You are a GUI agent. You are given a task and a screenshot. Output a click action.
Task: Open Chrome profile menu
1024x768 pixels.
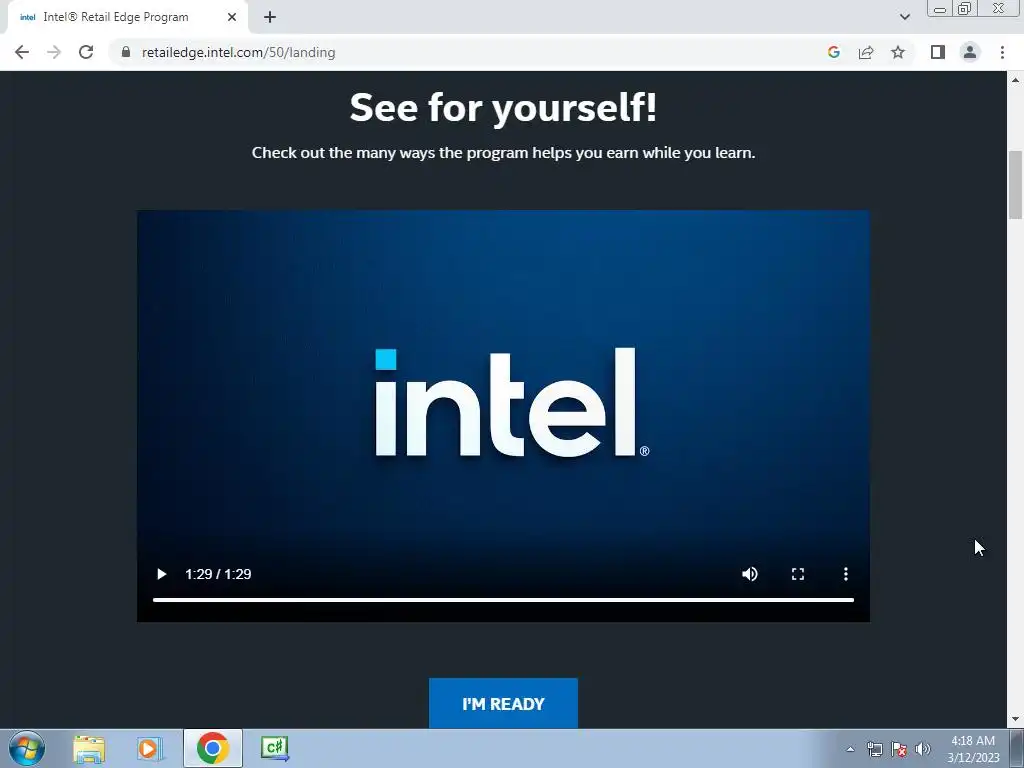[970, 52]
